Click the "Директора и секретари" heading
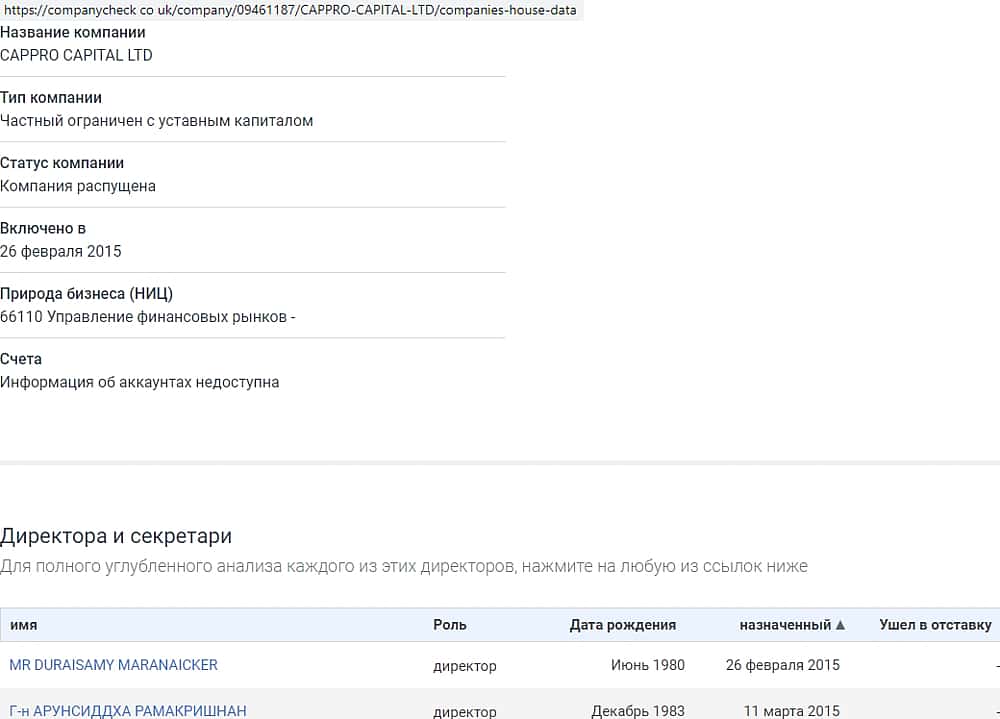The height and width of the screenshot is (719, 1000). click(x=116, y=536)
